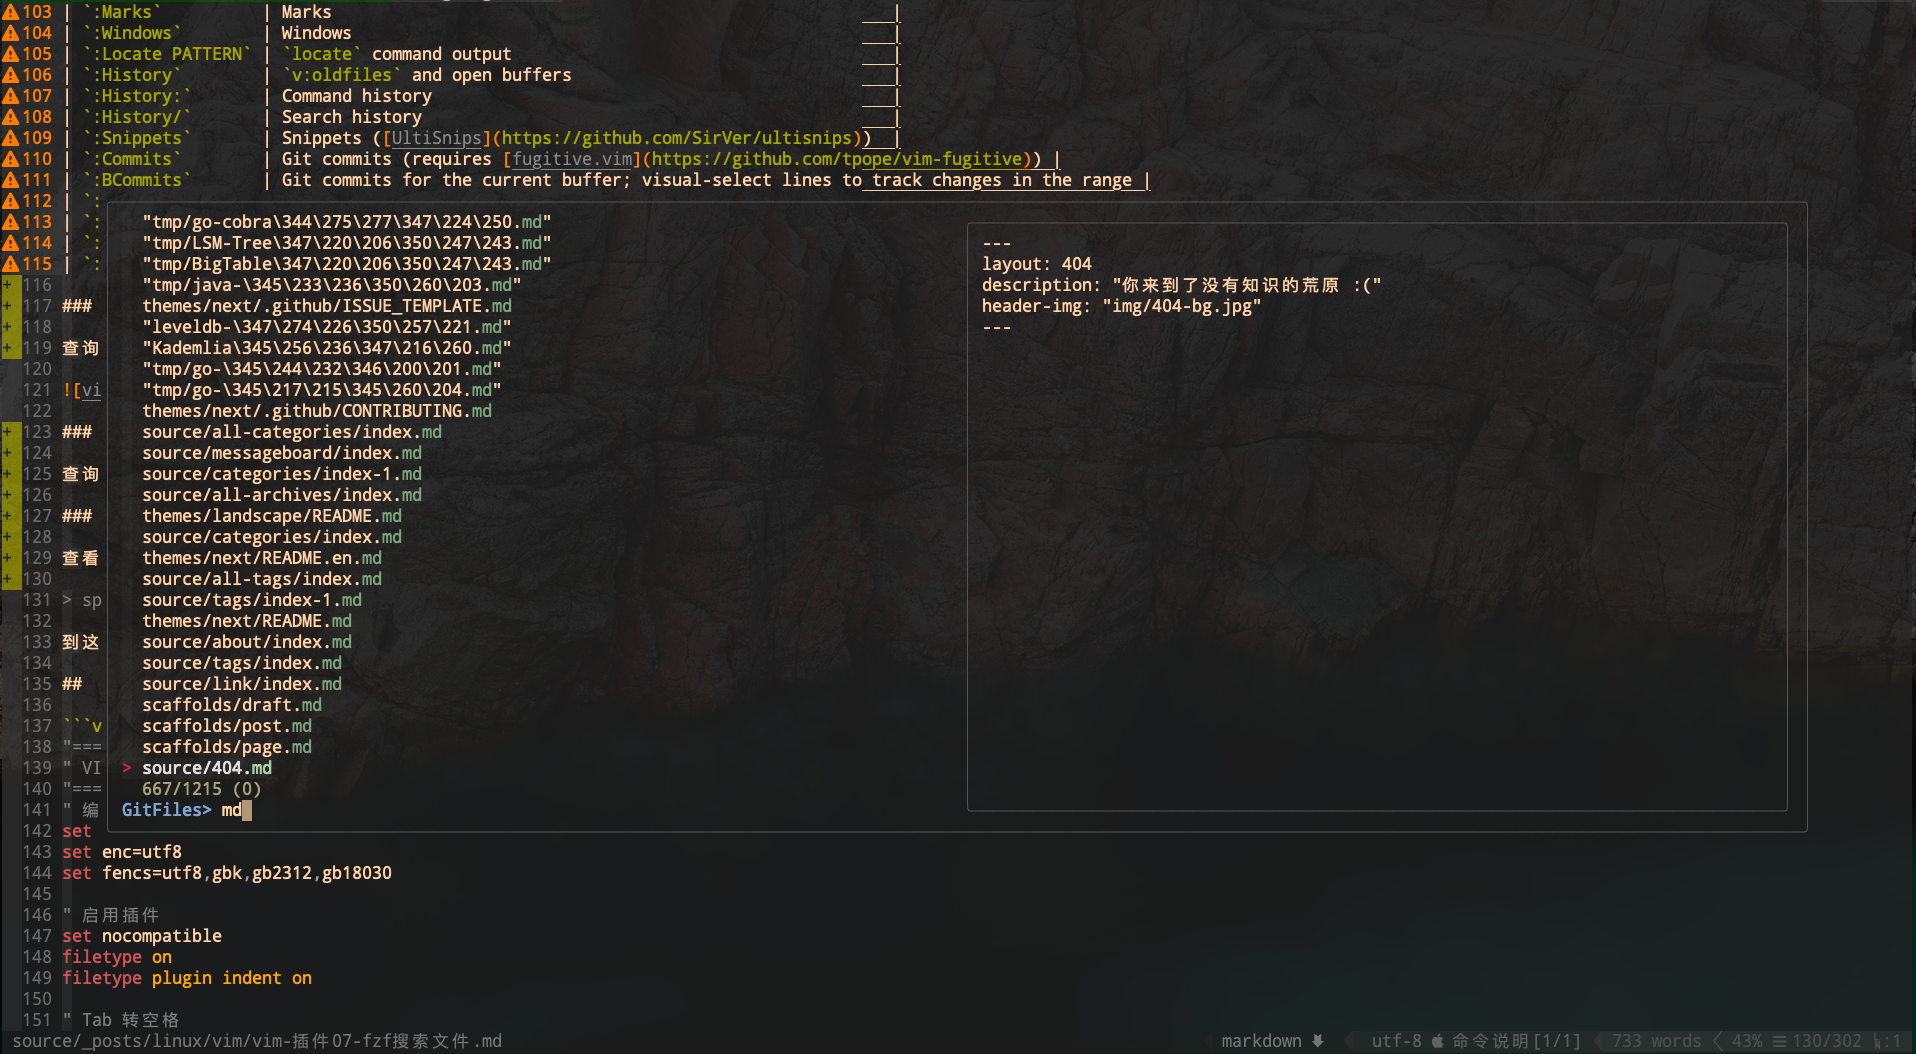Select scaffolds/draft.md in the fzf results
Screen dimensions: 1916x1054
tap(232, 705)
